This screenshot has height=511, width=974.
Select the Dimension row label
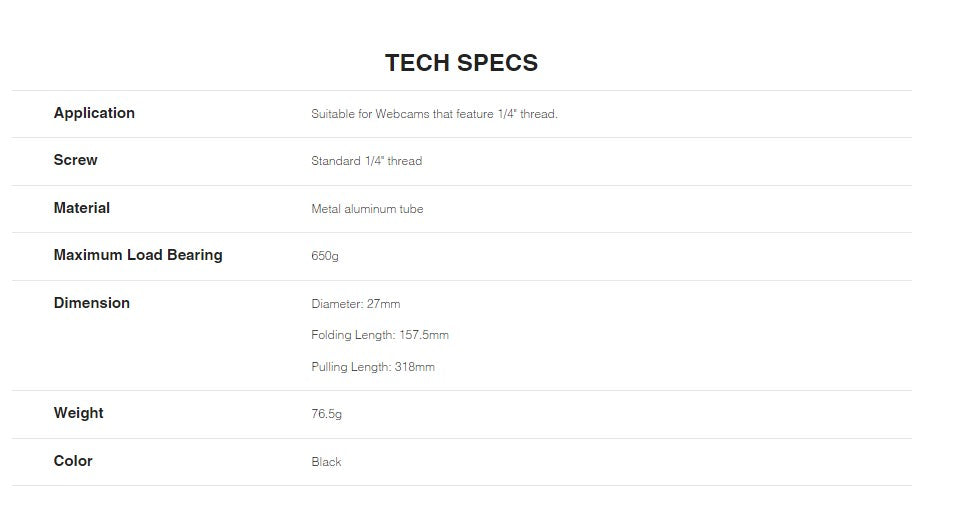click(x=91, y=303)
